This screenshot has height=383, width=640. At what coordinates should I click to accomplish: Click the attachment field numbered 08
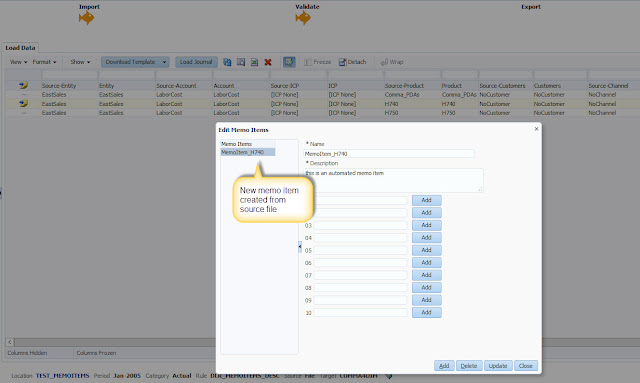(x=360, y=288)
